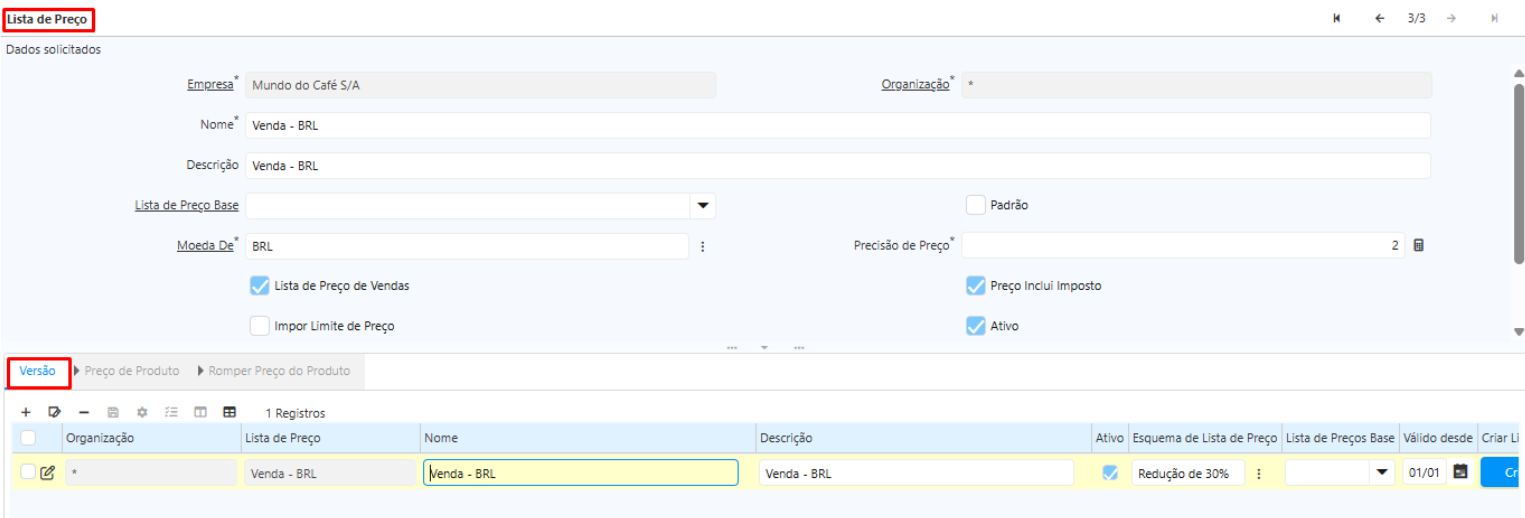This screenshot has width=1525, height=518.
Task: Click the edit record icon in the Versão toolbar
Action: tap(55, 413)
